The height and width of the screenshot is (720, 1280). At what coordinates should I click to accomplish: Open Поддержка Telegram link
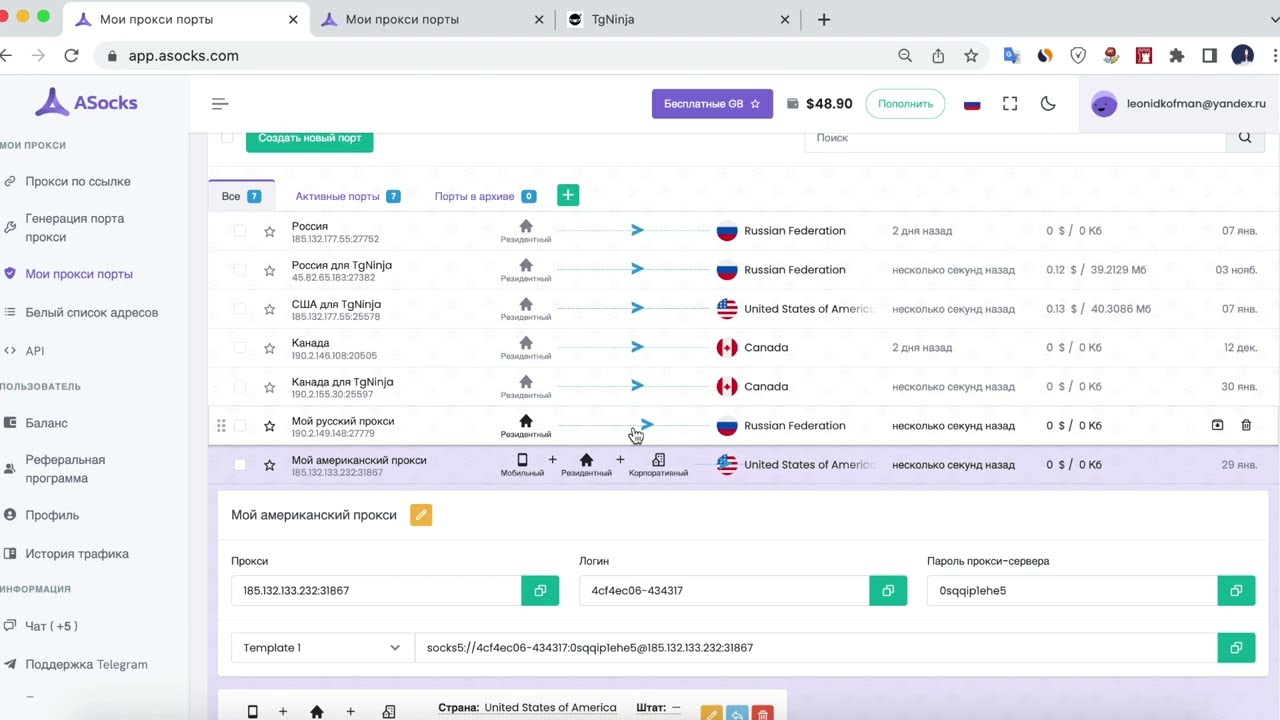click(x=86, y=665)
